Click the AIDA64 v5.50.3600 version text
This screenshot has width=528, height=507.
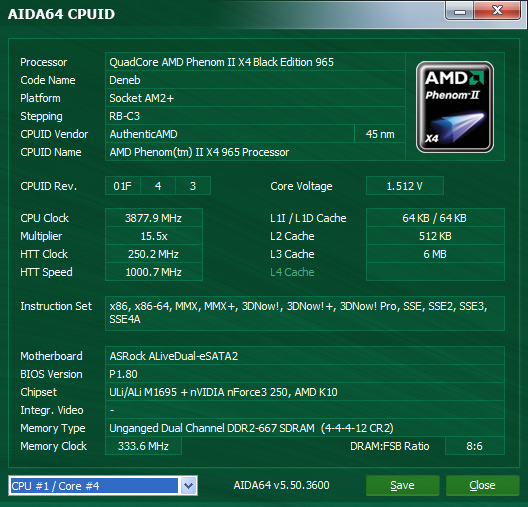point(282,485)
